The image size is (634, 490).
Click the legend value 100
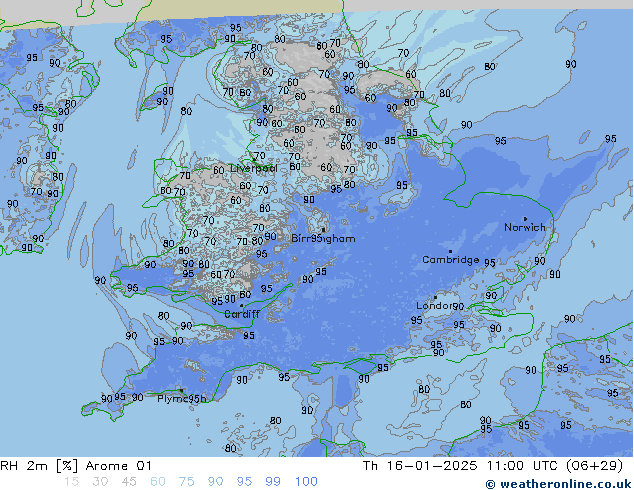(x=306, y=482)
